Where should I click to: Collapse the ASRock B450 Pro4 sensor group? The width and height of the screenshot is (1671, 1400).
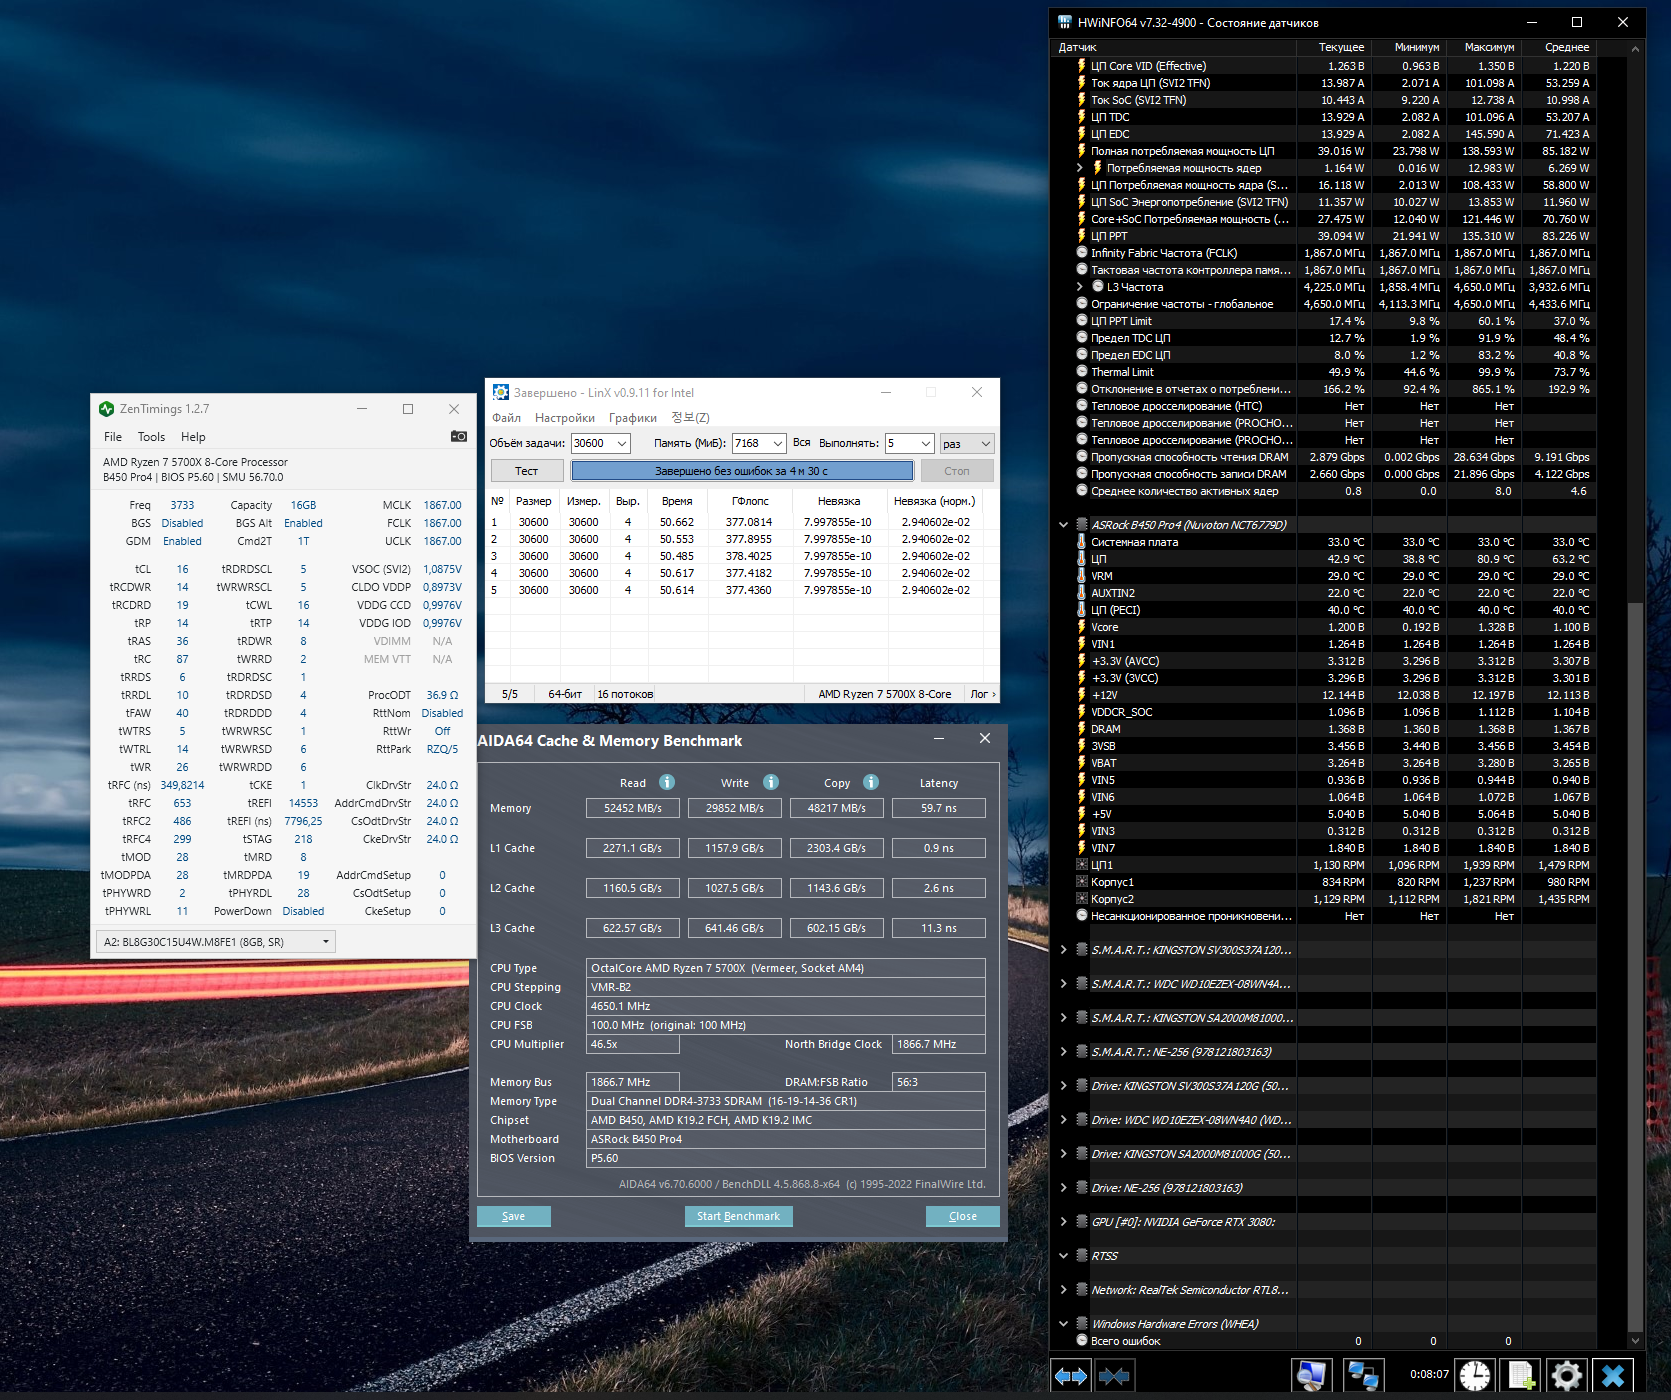pos(1063,524)
